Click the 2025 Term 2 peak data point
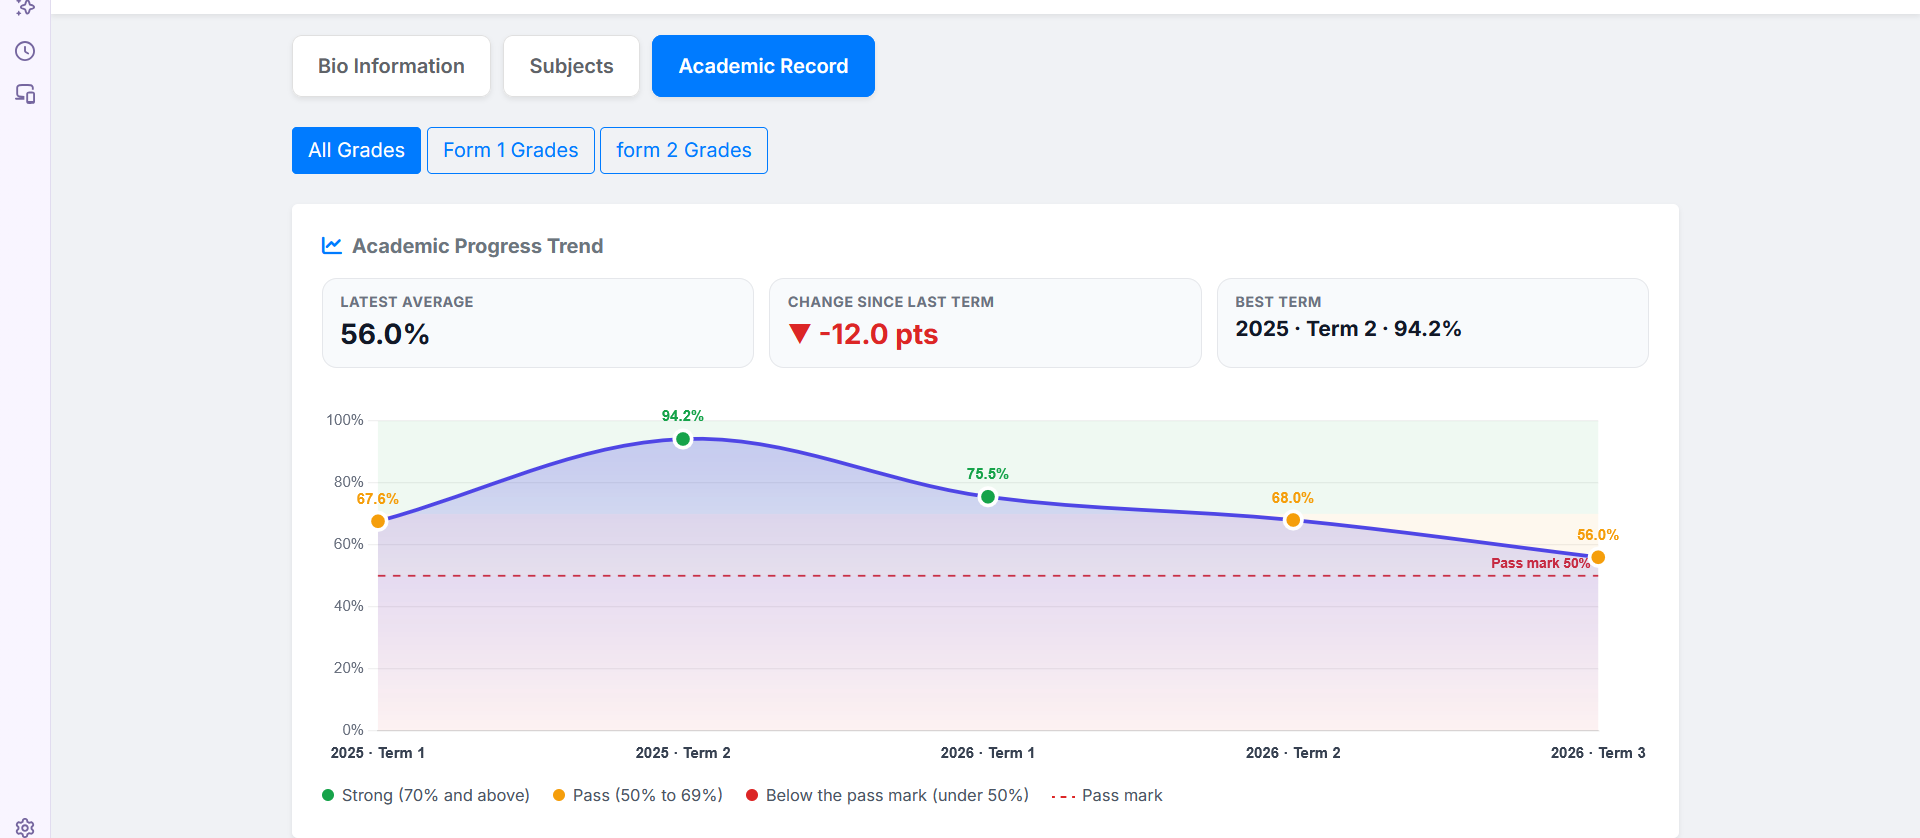 click(x=683, y=439)
